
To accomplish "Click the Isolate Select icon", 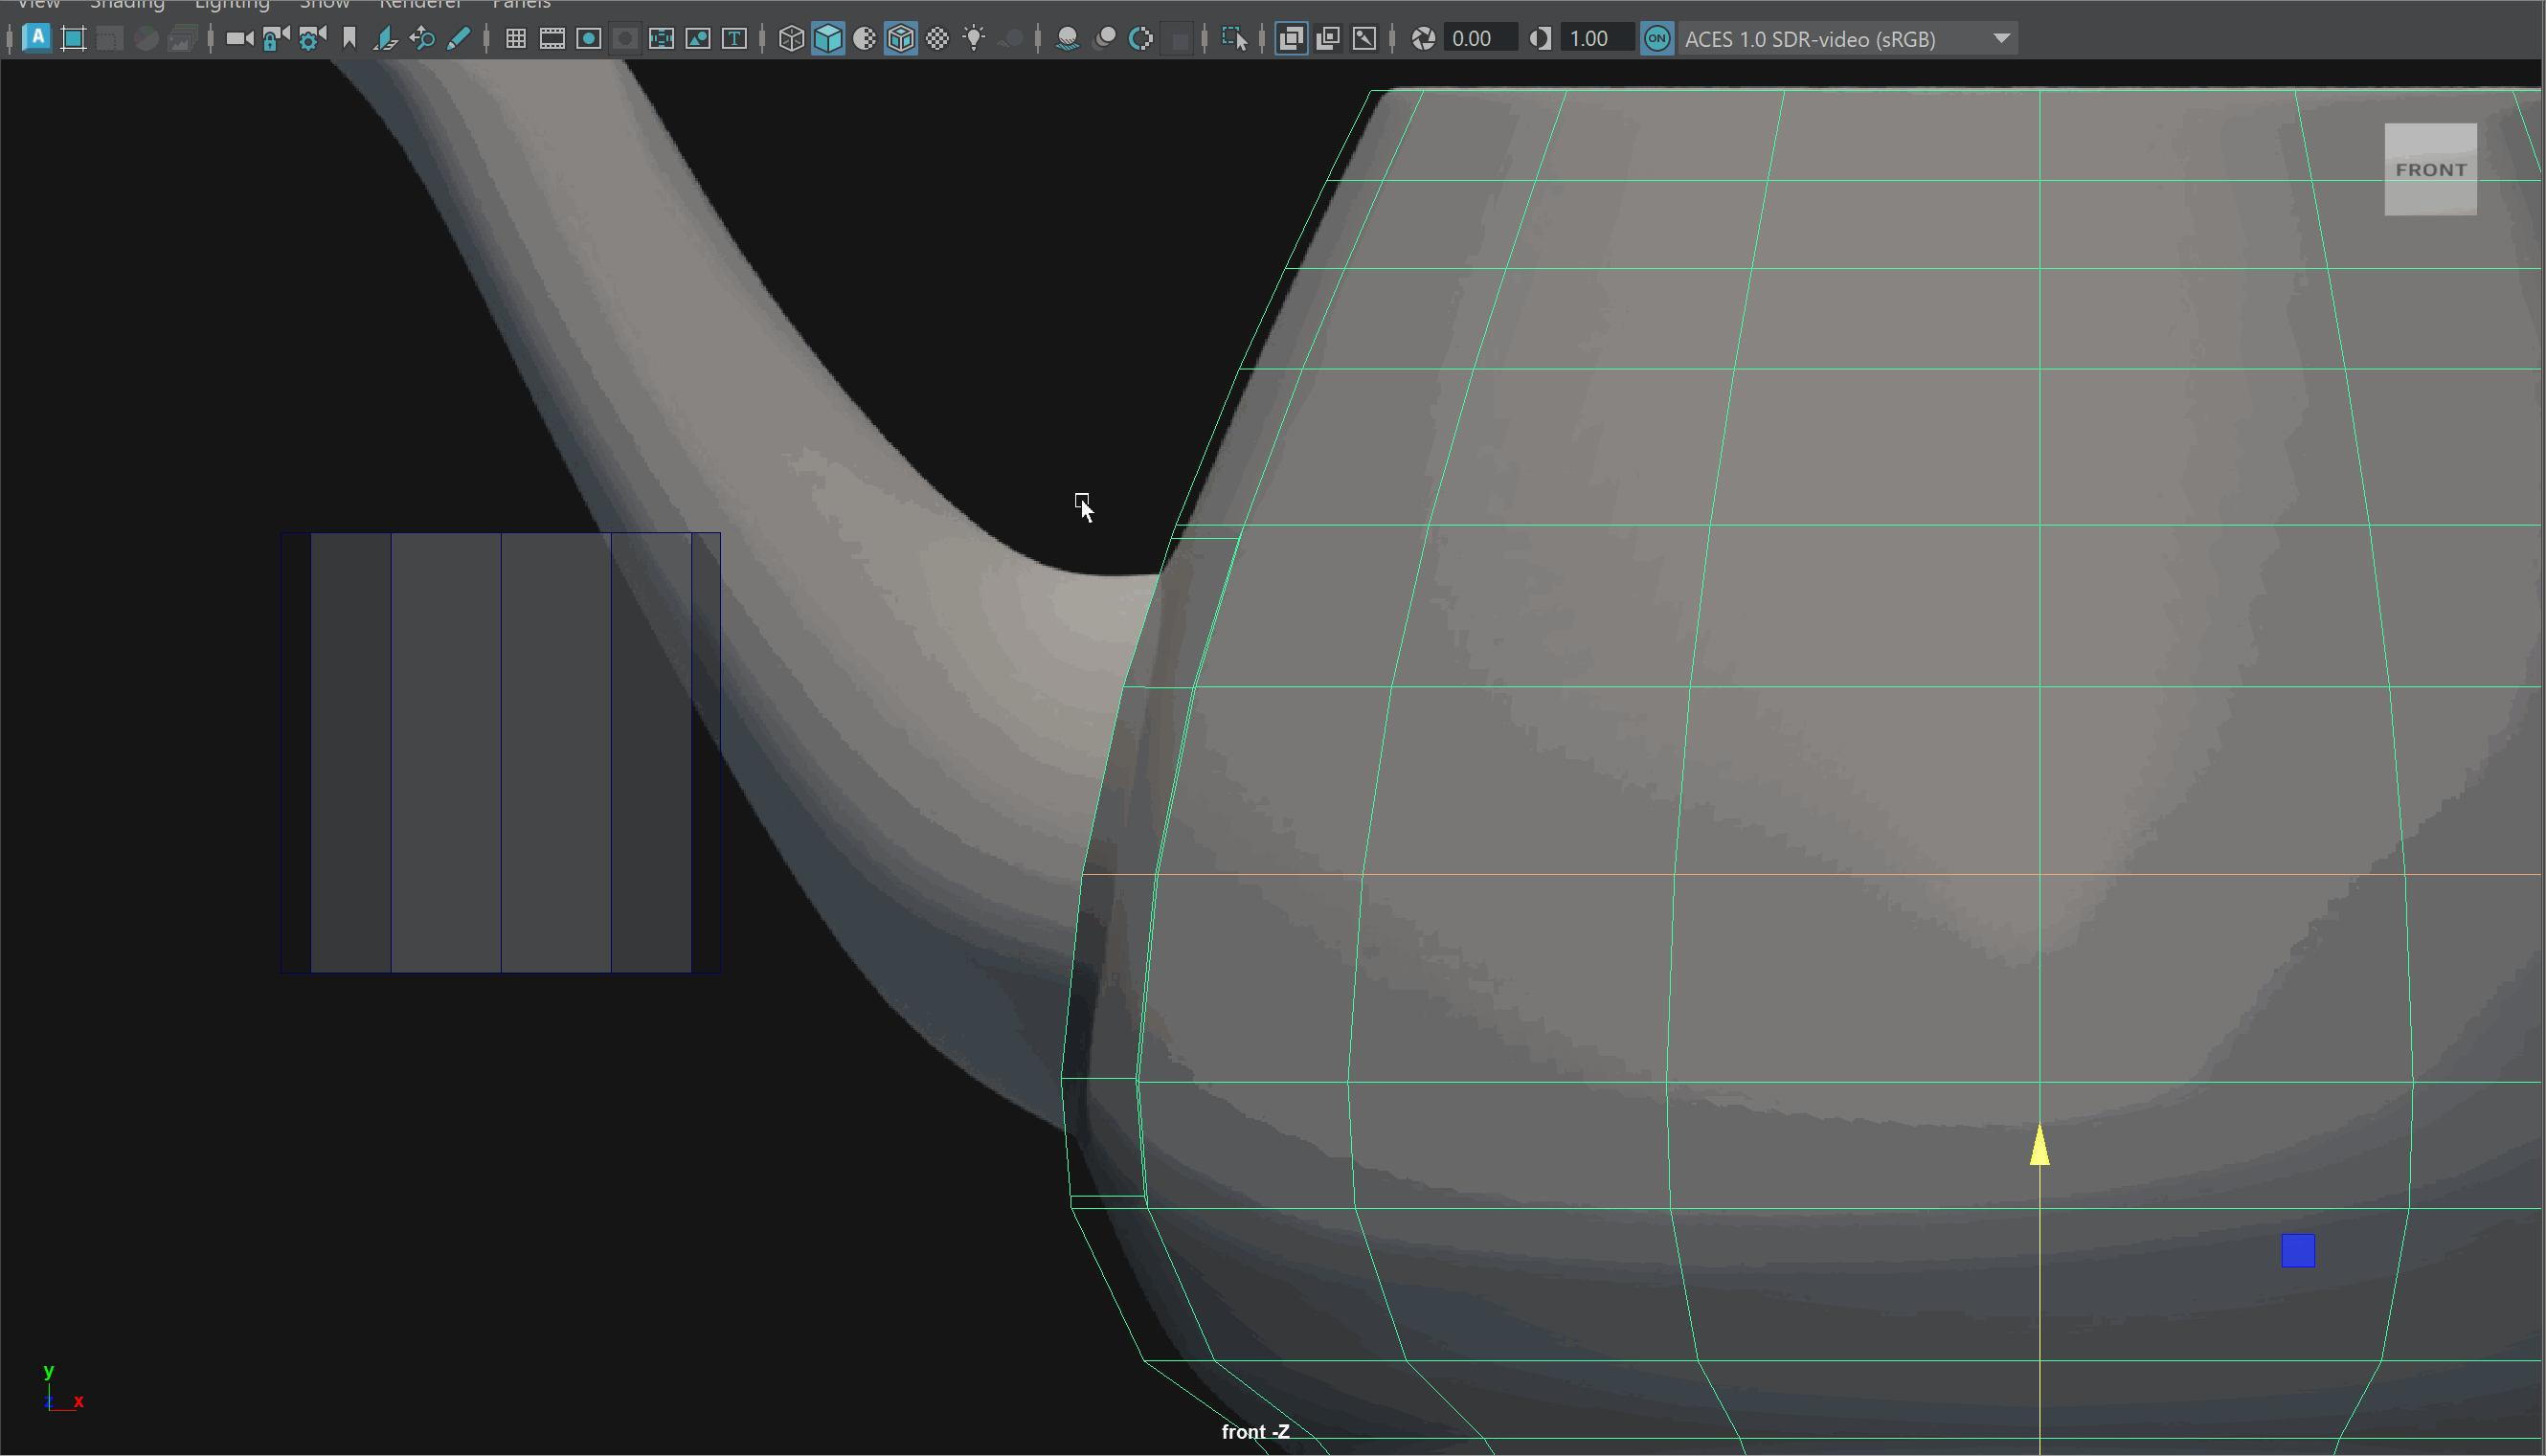I will (1234, 39).
